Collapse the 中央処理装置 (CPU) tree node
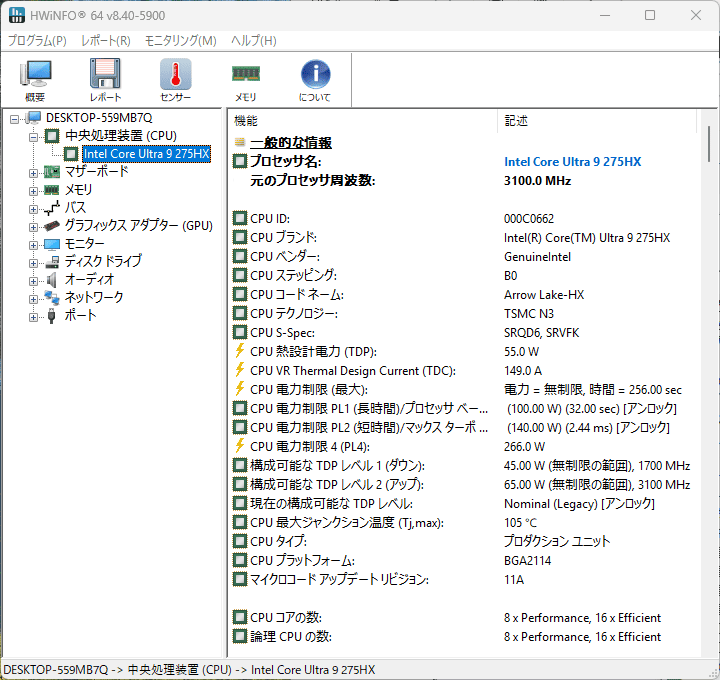The height and width of the screenshot is (680, 720). point(33,136)
